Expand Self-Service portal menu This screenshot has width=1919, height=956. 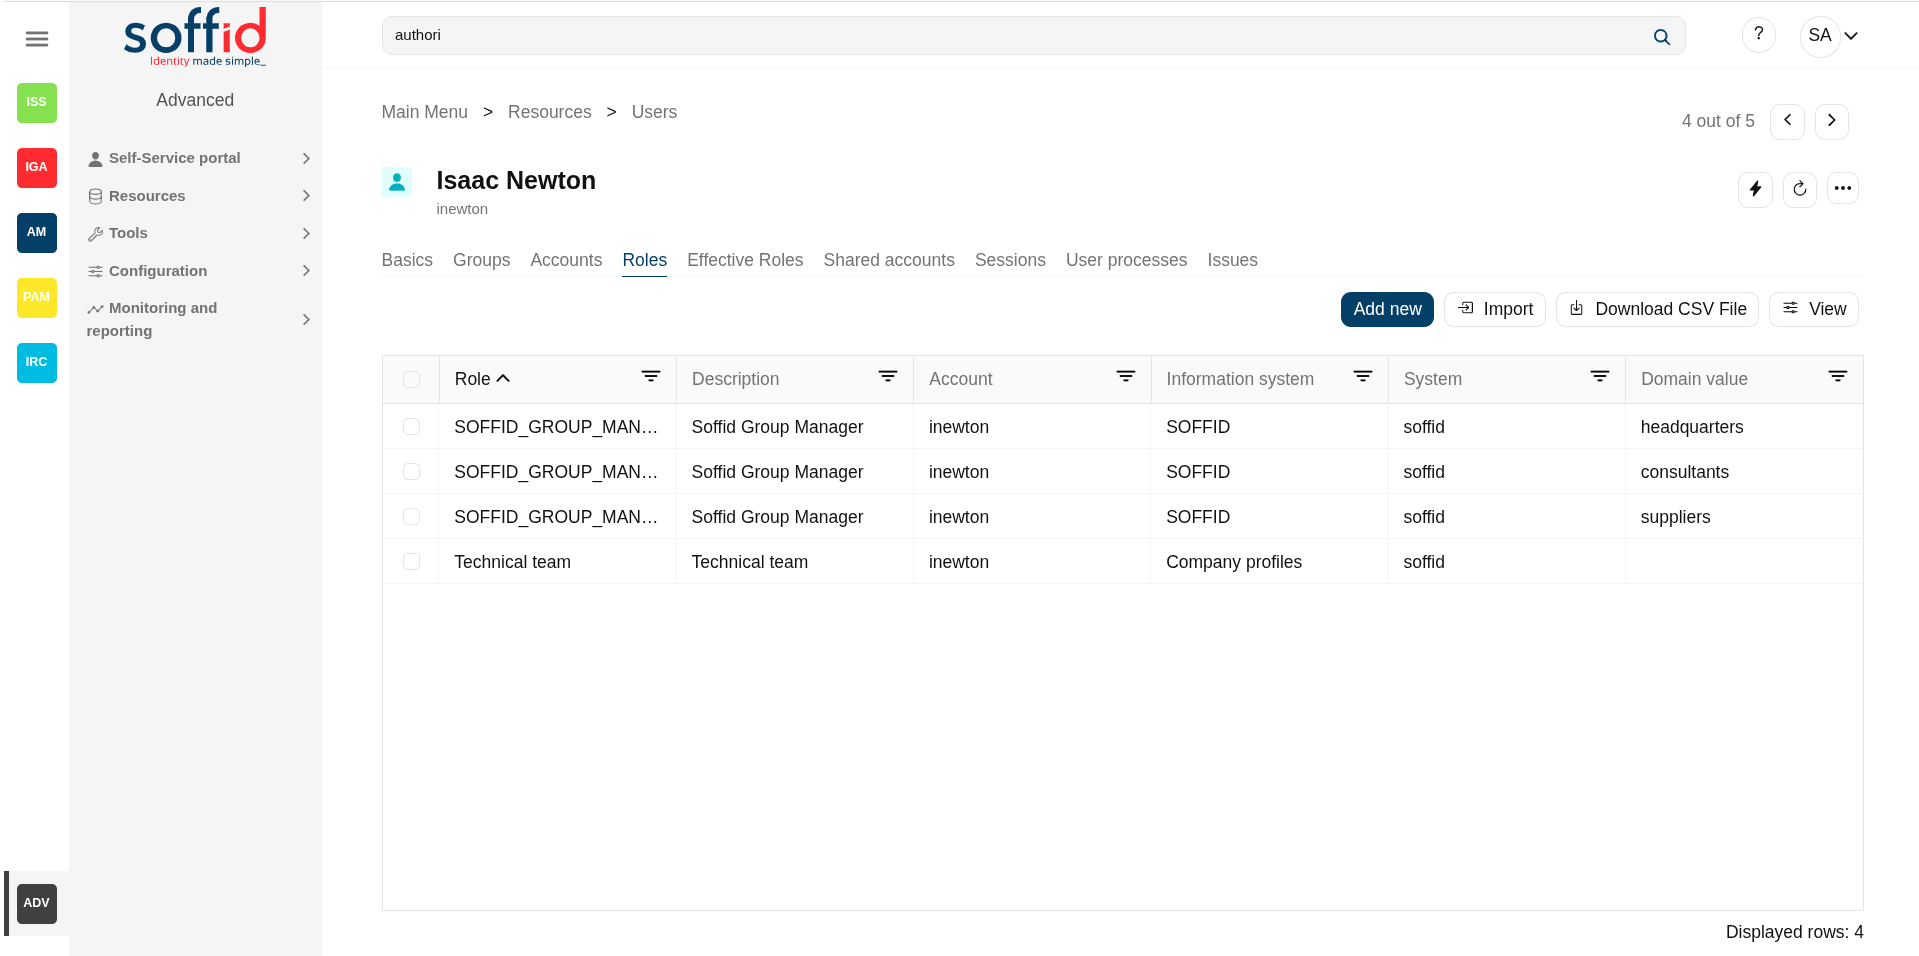pyautogui.click(x=199, y=158)
